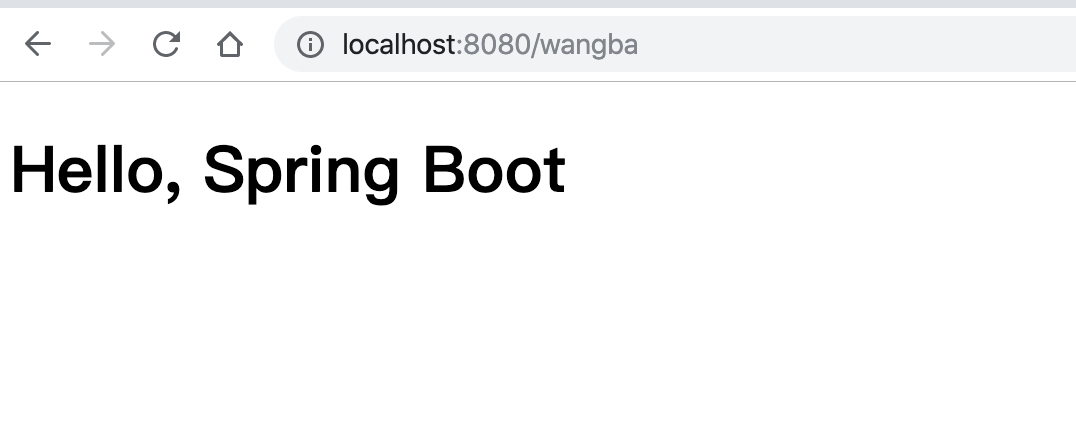This screenshot has width=1076, height=442.
Task: Click the greyed-out forward arrow
Action: point(102,45)
